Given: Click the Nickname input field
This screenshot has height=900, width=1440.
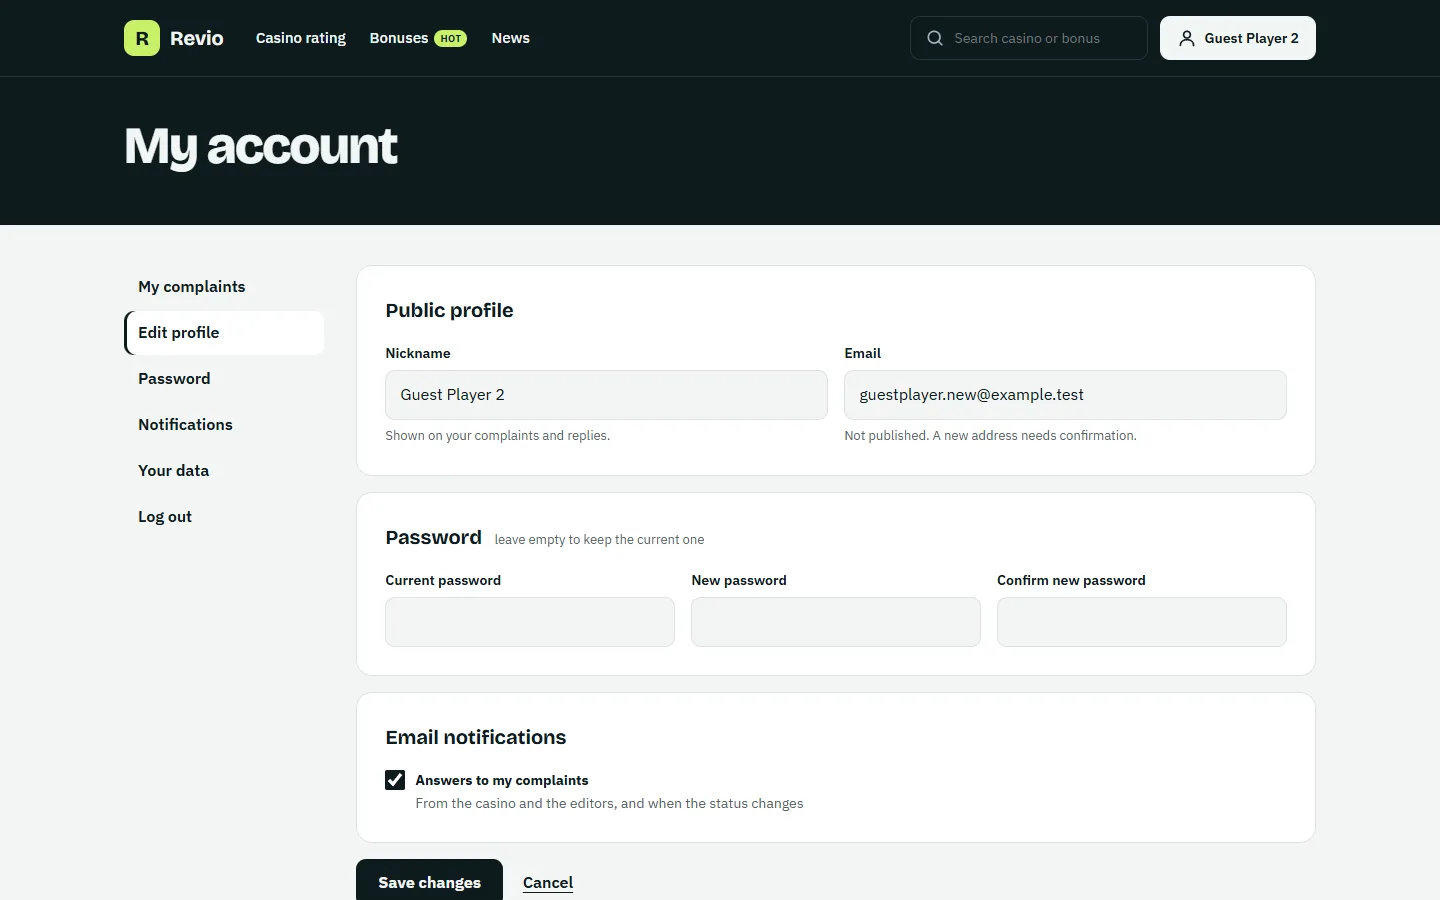Looking at the screenshot, I should tap(606, 395).
